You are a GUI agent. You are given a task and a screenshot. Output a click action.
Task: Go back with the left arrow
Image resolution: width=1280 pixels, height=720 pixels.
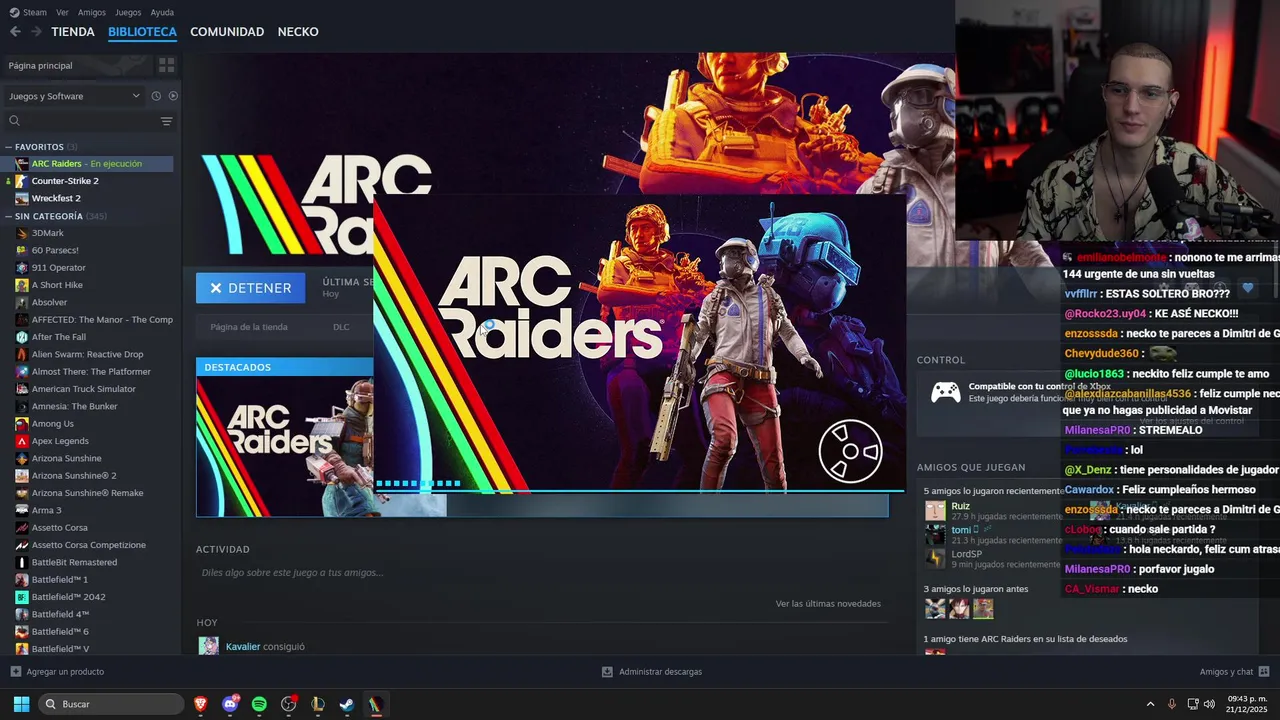click(15, 32)
